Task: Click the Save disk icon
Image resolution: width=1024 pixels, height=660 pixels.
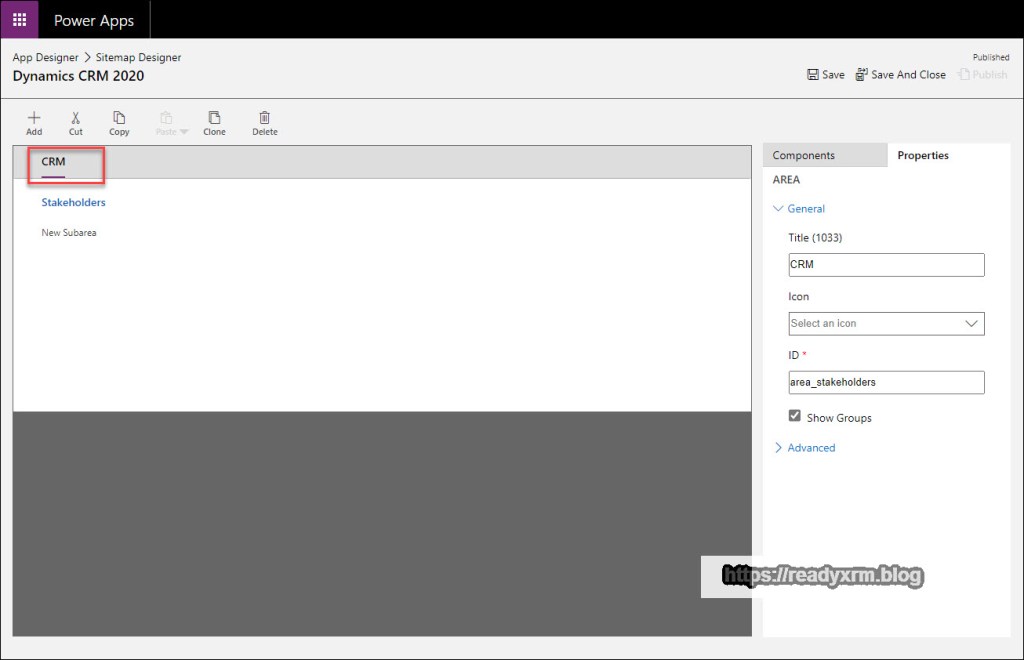Action: [814, 75]
